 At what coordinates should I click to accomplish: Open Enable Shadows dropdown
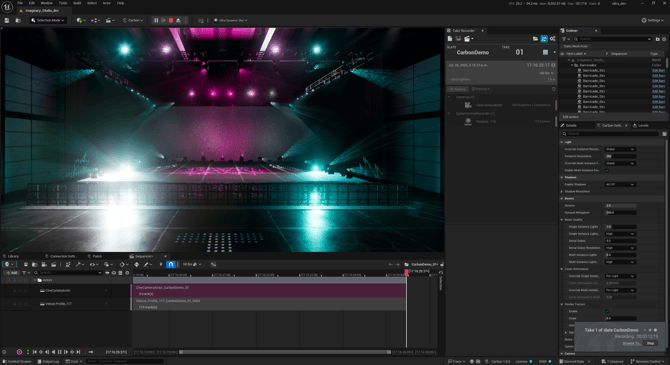point(620,184)
